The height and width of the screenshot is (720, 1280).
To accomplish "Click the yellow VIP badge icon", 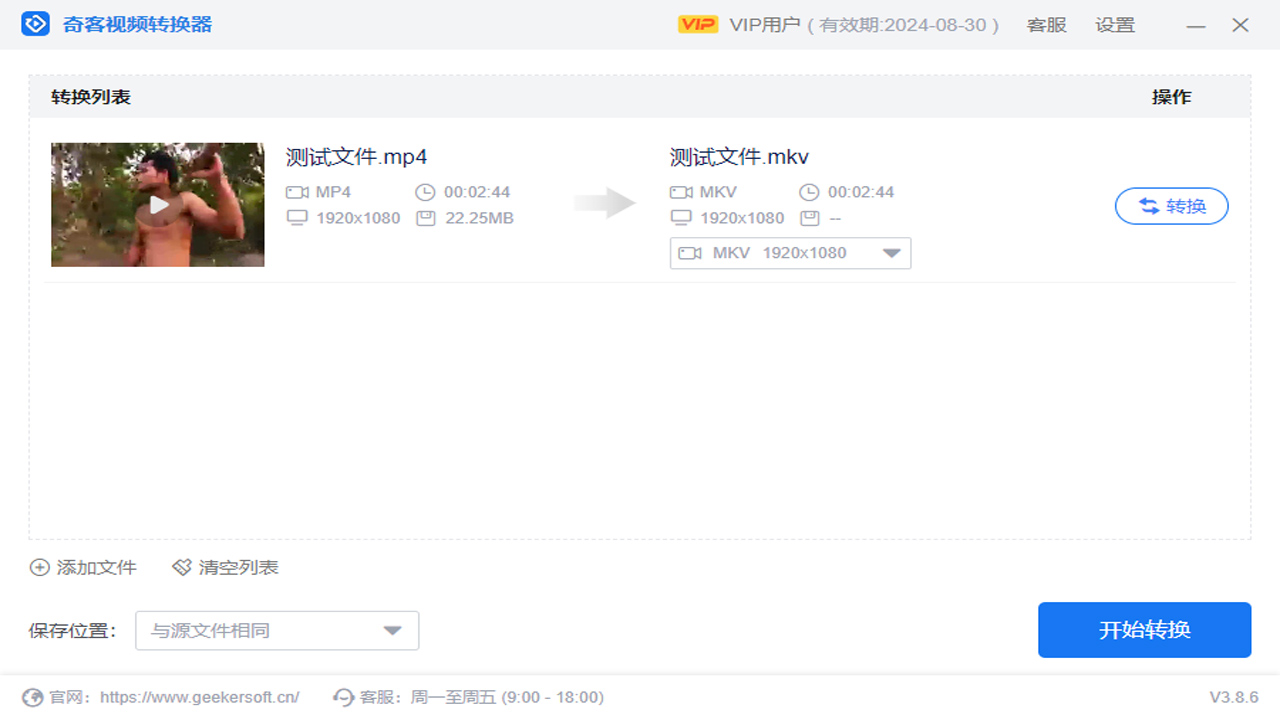I will [699, 25].
